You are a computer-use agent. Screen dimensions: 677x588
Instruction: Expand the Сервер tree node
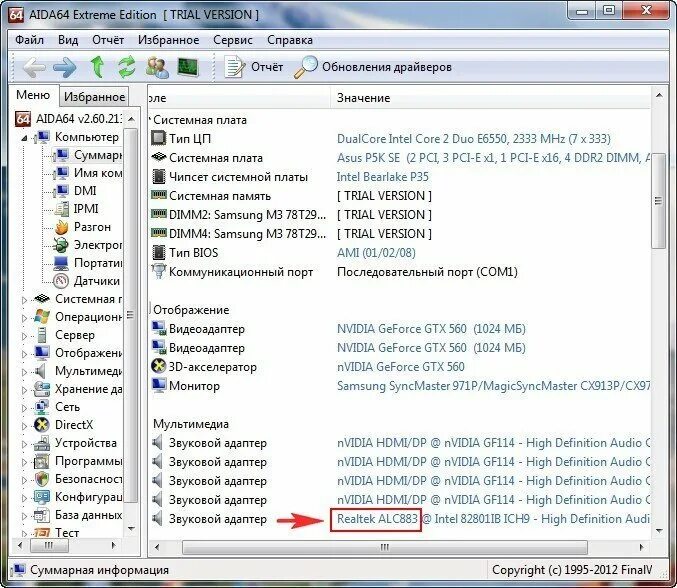[x=24, y=336]
